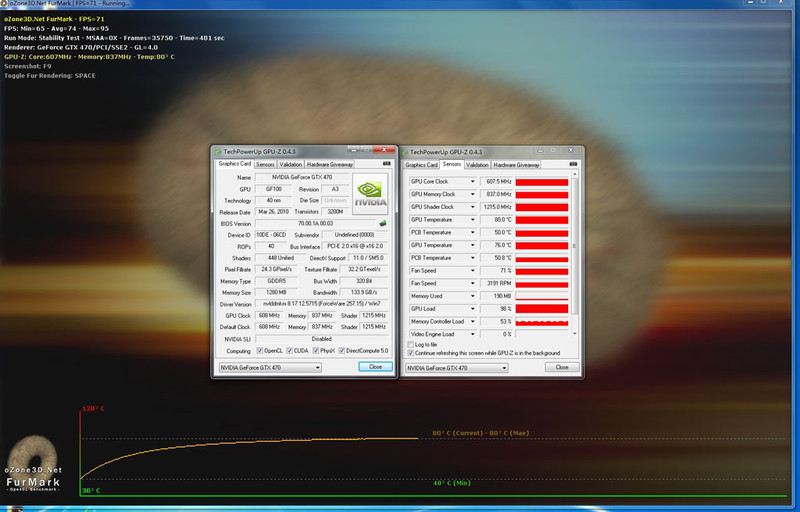Click the Memory Size value 1280 MB
The height and width of the screenshot is (512, 800).
click(x=276, y=293)
